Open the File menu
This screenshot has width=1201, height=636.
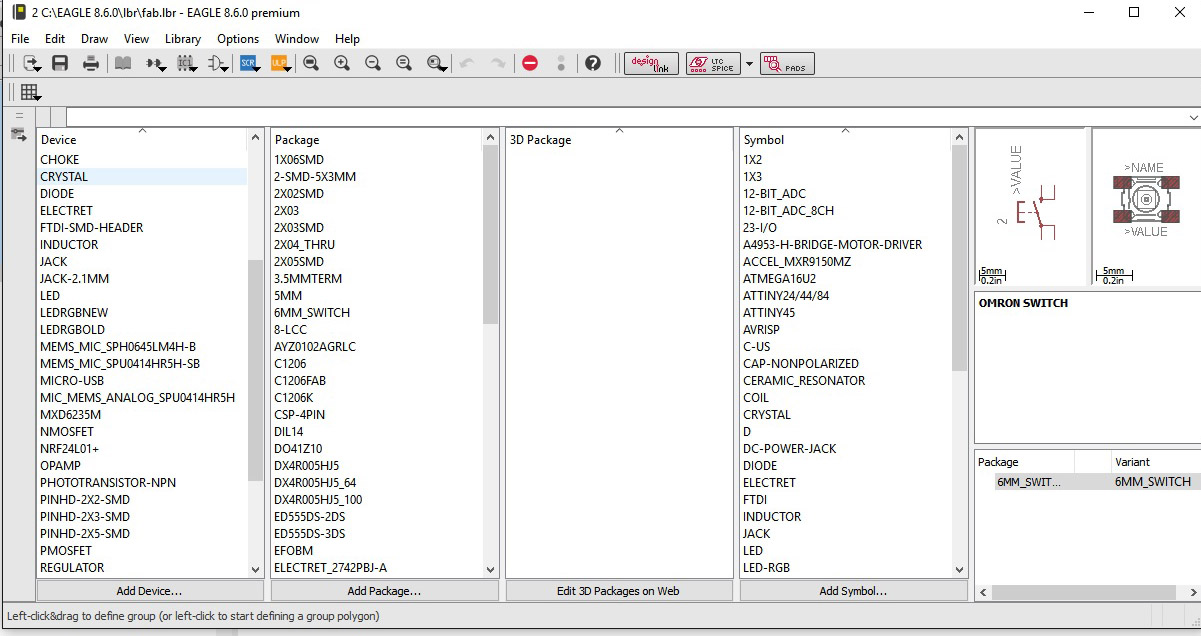20,39
